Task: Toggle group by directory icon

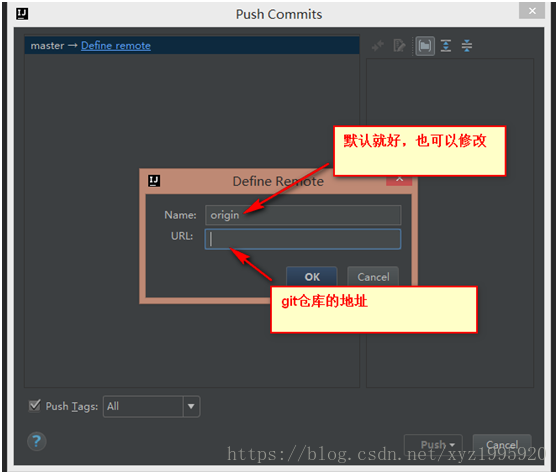Action: [x=425, y=46]
